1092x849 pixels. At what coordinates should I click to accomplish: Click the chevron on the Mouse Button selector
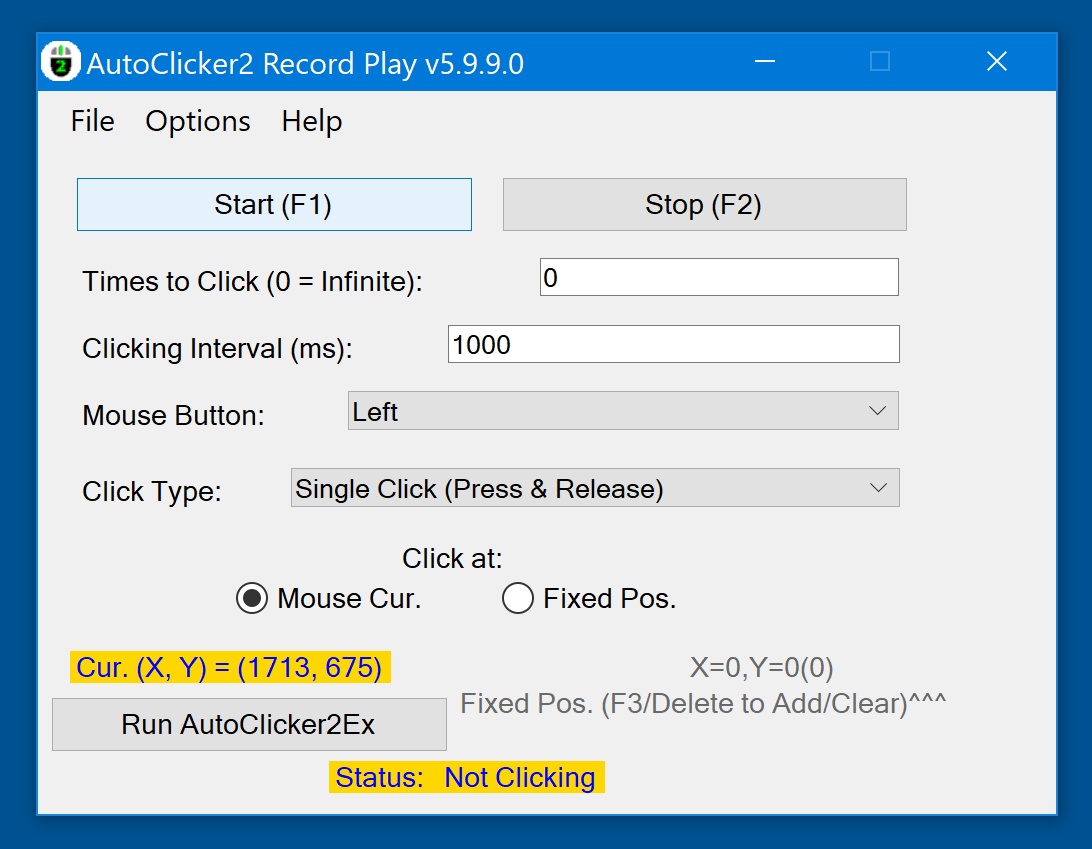click(x=878, y=410)
